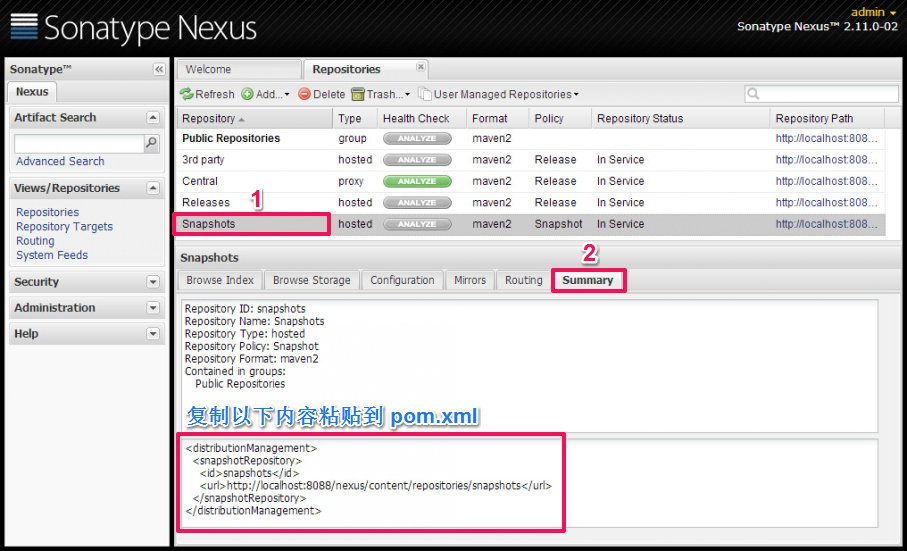This screenshot has height=551, width=907.
Task: Sort by the Repository Status column header
Action: click(x=680, y=119)
